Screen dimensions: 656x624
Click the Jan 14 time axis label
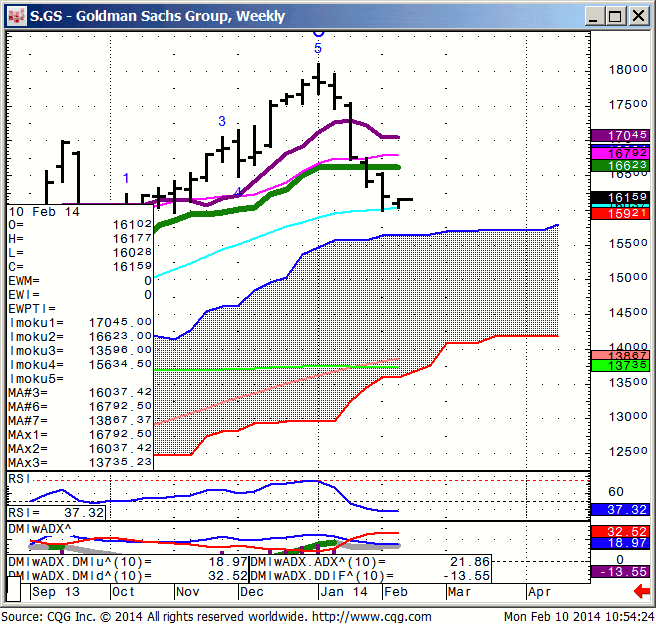(x=343, y=592)
